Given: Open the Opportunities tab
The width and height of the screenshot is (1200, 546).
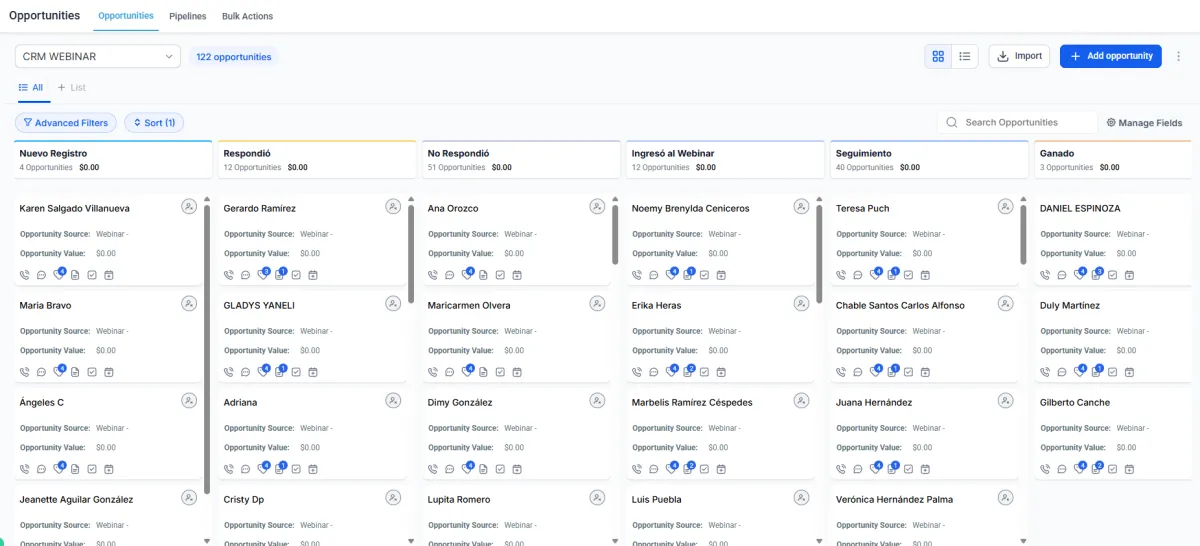Looking at the screenshot, I should (126, 16).
